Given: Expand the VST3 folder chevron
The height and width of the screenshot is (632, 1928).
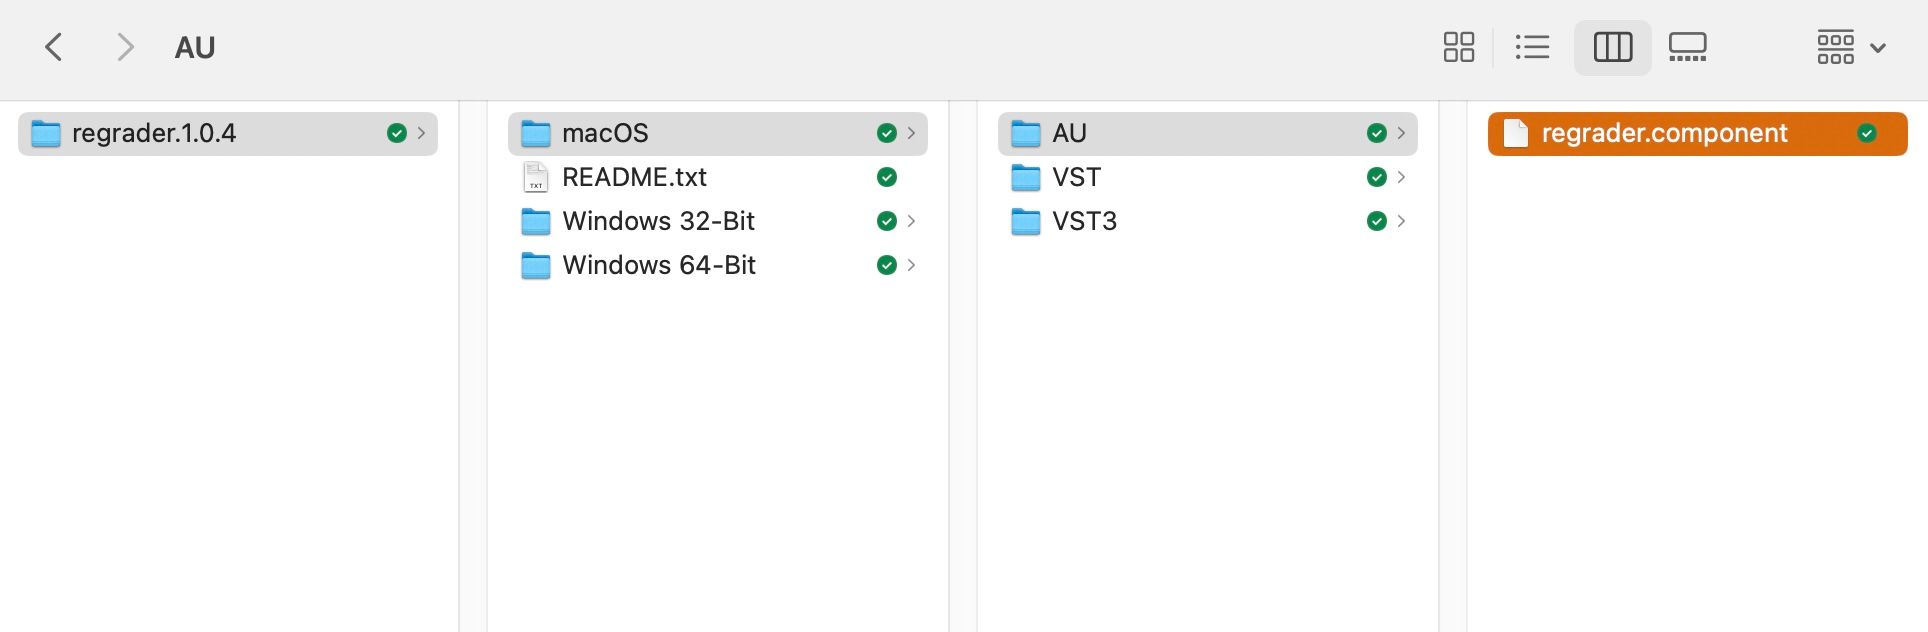Looking at the screenshot, I should tap(1401, 221).
